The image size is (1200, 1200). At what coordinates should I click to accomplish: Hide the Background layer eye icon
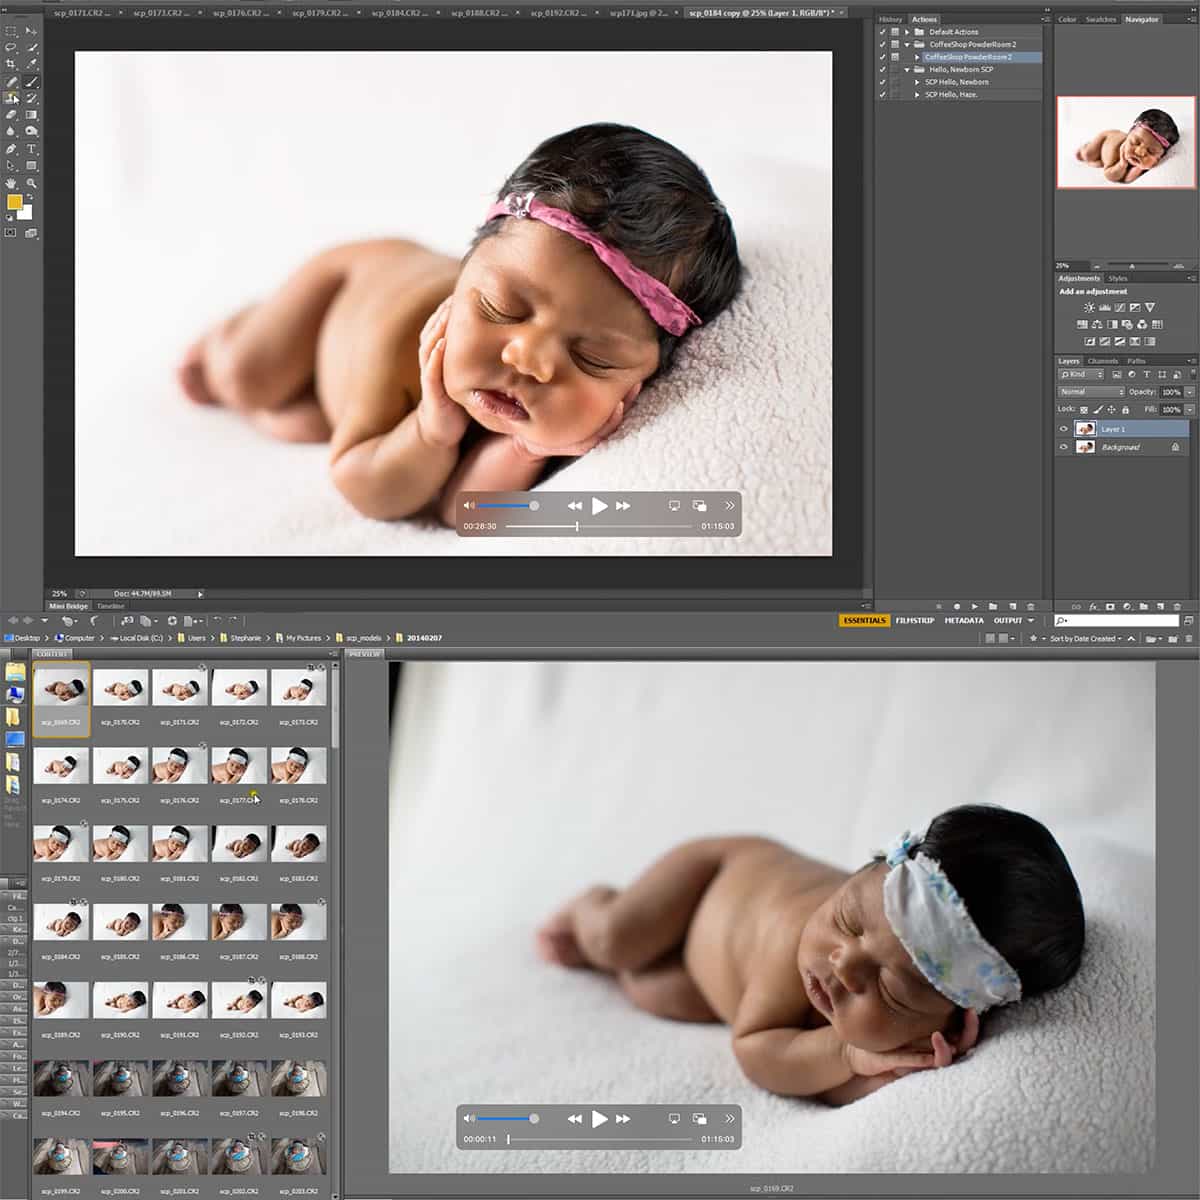pyautogui.click(x=1063, y=447)
